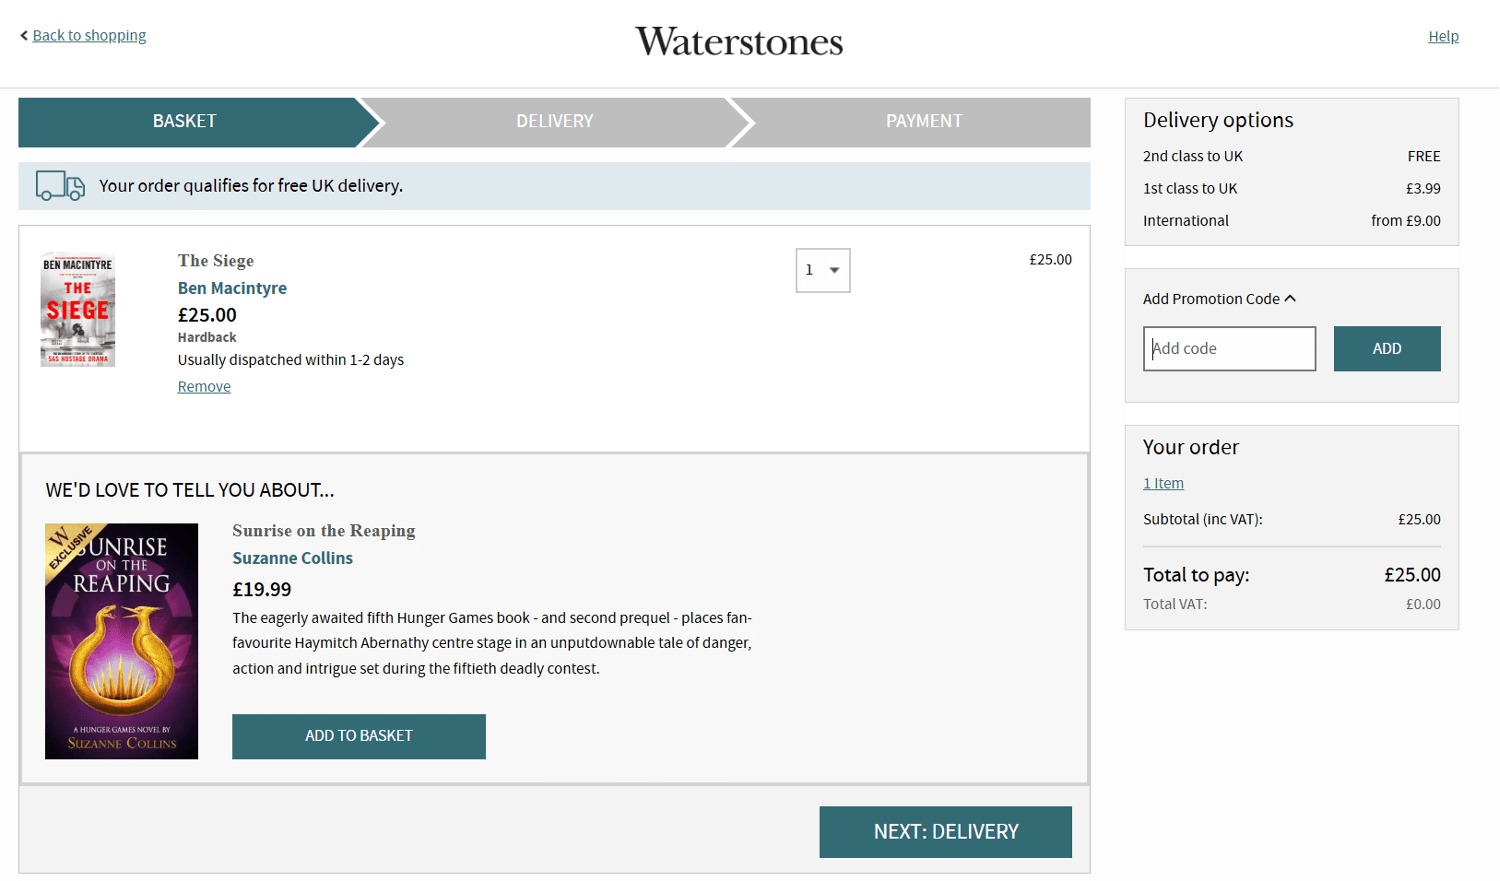1500x881 pixels.
Task: Click Next: Delivery button
Action: pos(945,832)
